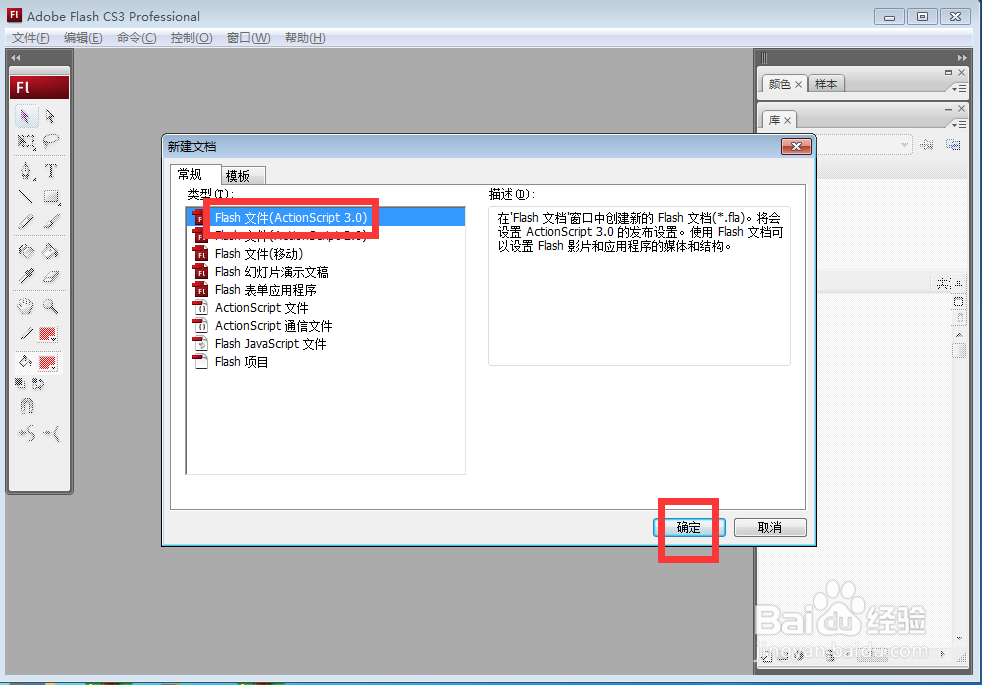The width and height of the screenshot is (982, 685).
Task: Select the Pencil tool
Action: (26, 222)
